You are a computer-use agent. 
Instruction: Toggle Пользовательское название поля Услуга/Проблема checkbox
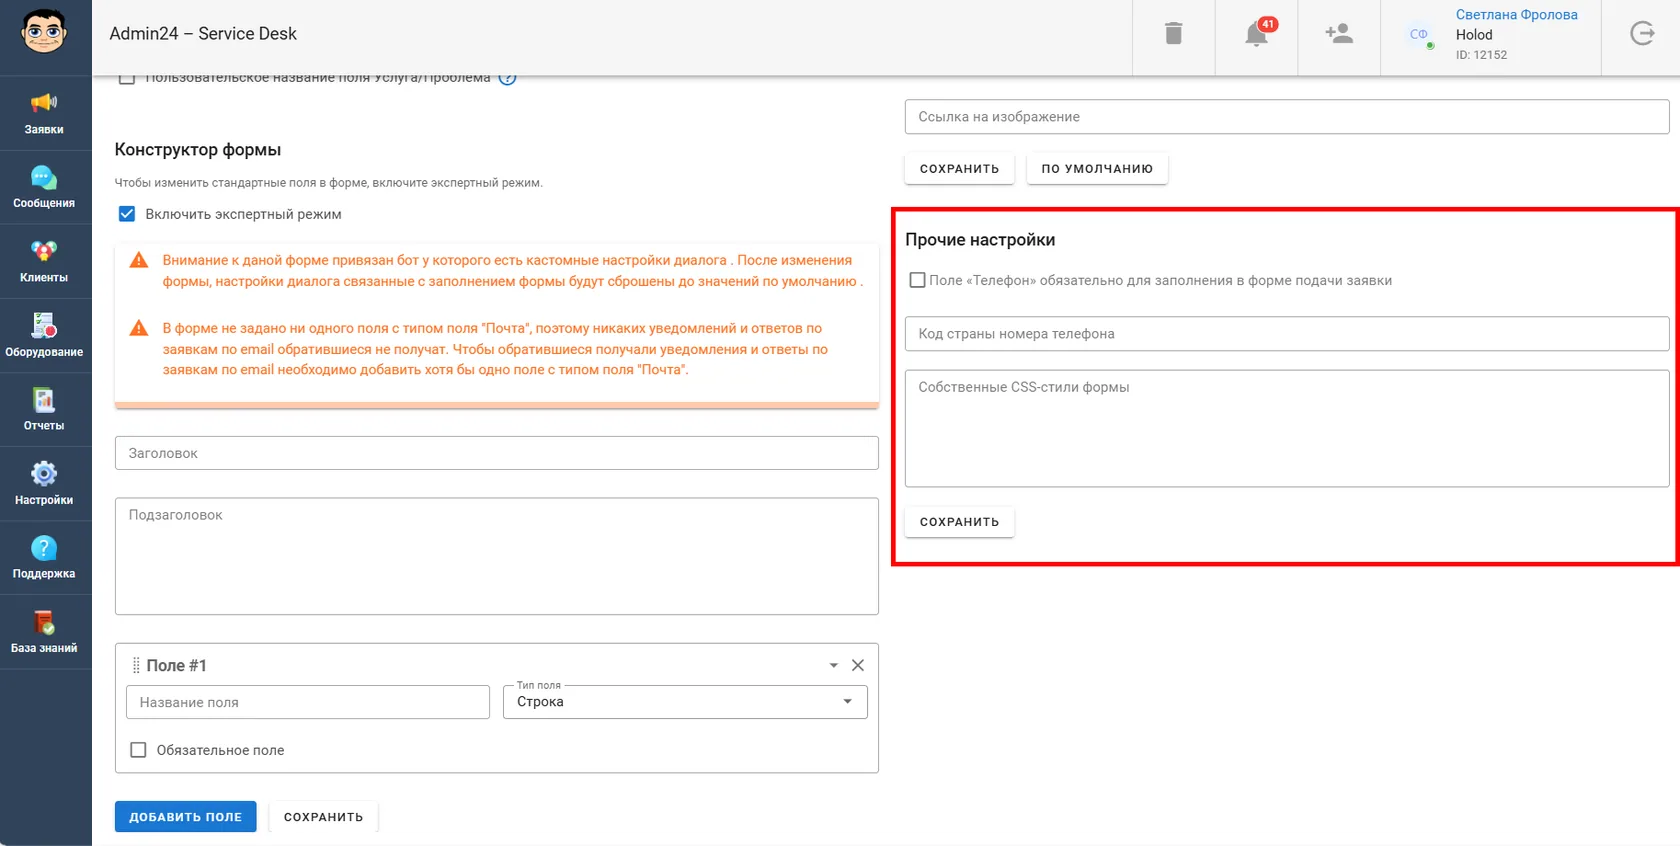(x=127, y=78)
